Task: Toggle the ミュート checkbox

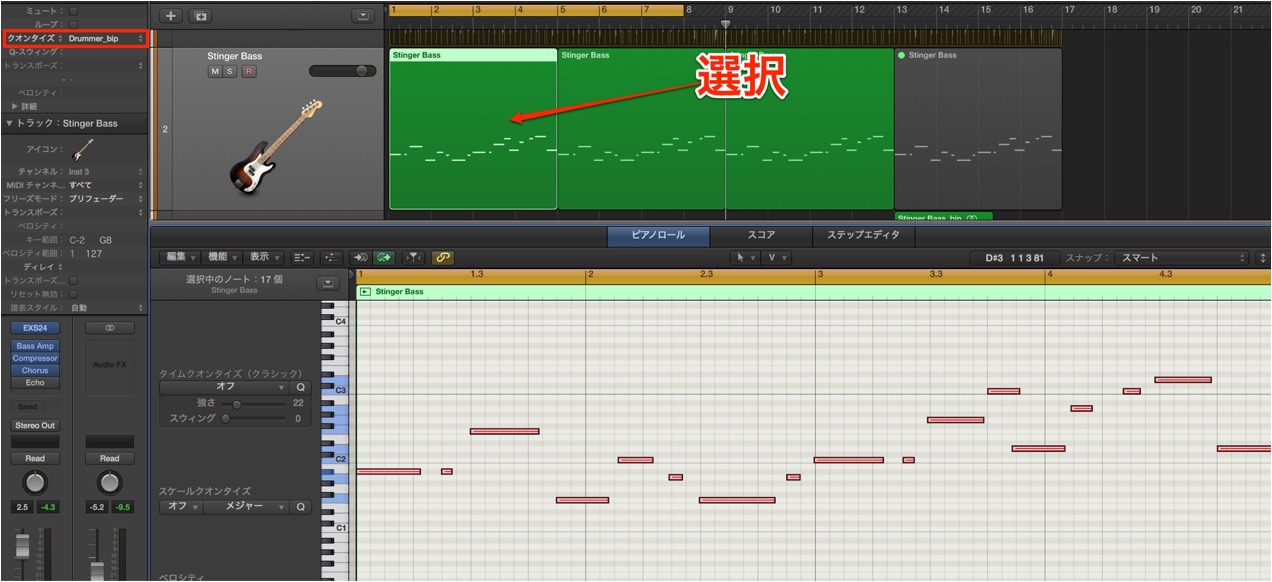Action: pyautogui.click(x=73, y=10)
